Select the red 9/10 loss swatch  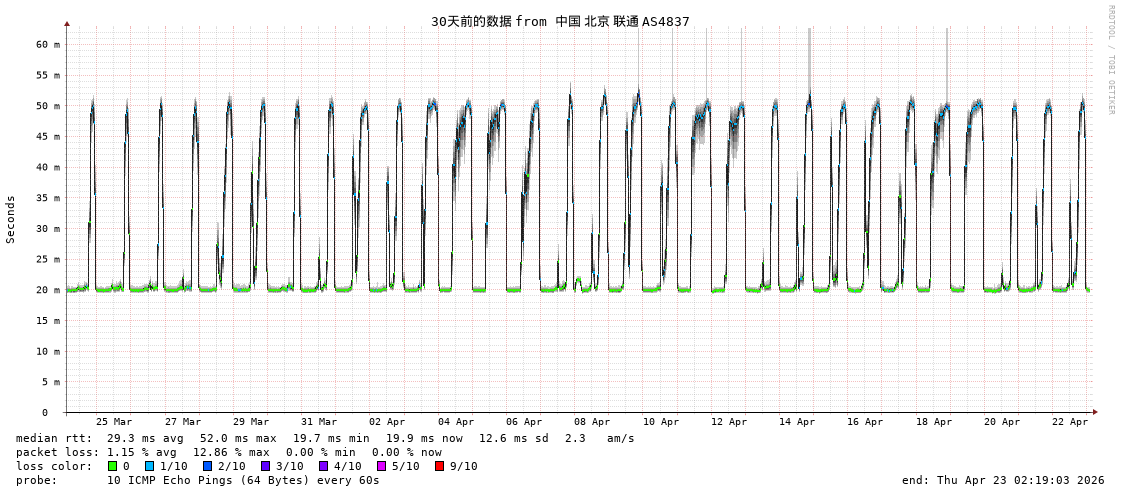[439, 466]
